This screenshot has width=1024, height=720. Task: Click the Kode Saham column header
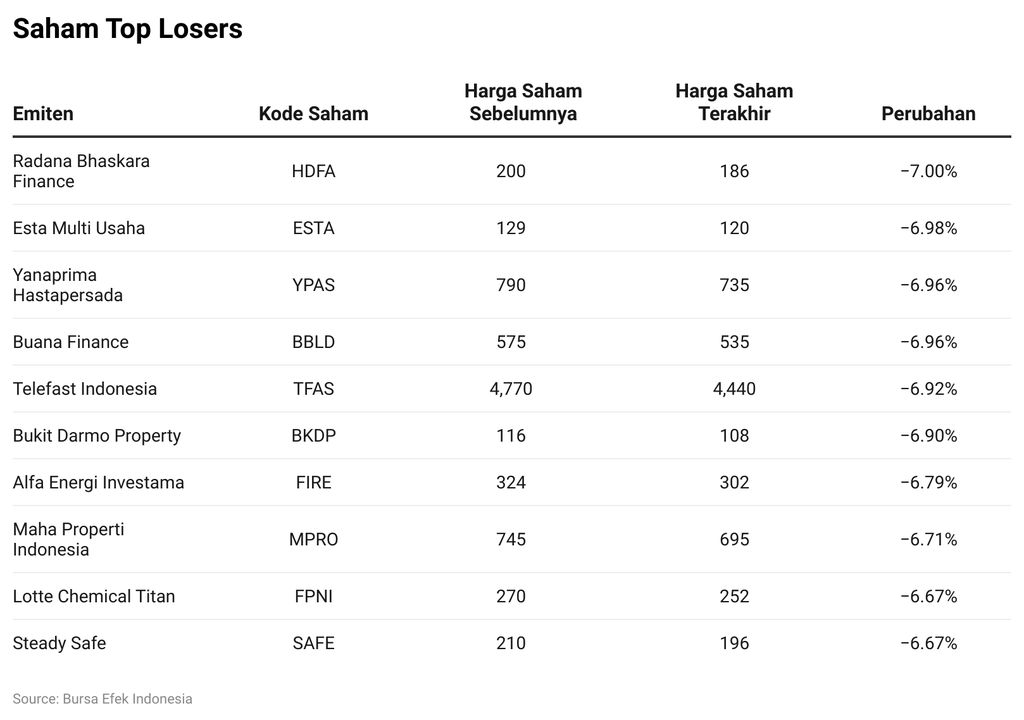click(313, 114)
